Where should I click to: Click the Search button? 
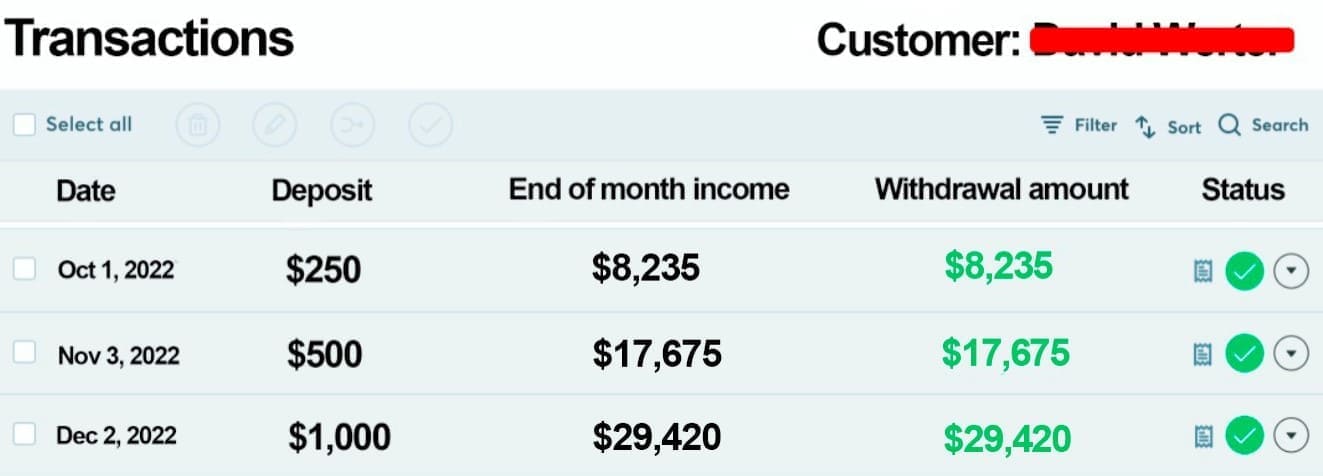(1264, 125)
